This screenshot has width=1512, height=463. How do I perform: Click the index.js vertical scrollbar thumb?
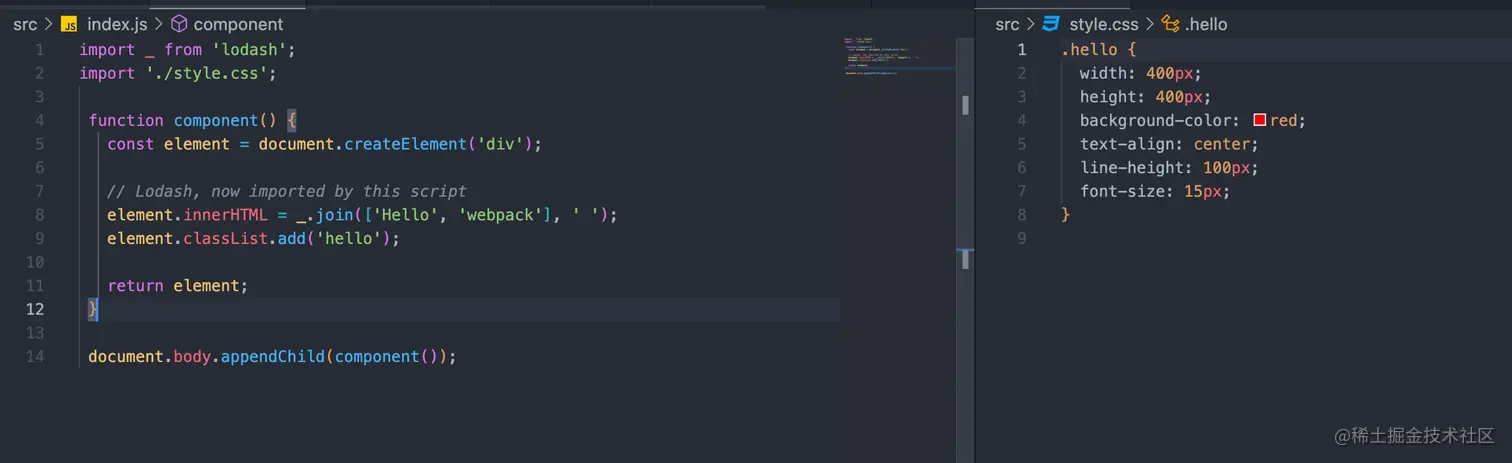pos(966,105)
